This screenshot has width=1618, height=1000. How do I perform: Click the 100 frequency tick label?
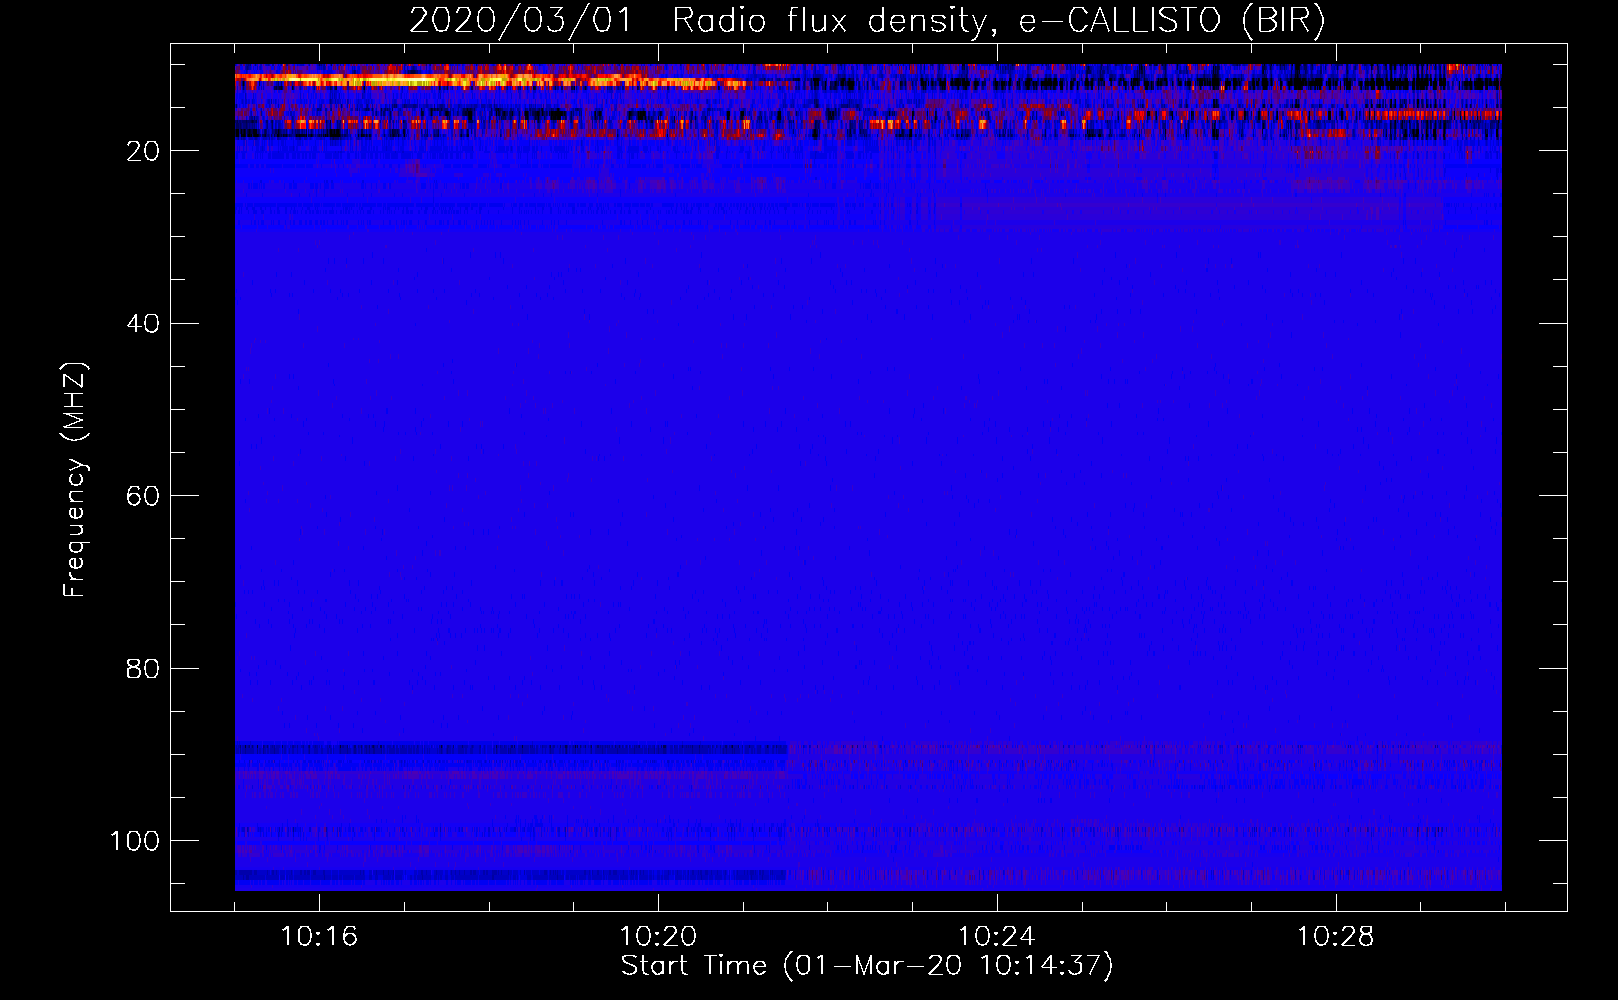(135, 841)
